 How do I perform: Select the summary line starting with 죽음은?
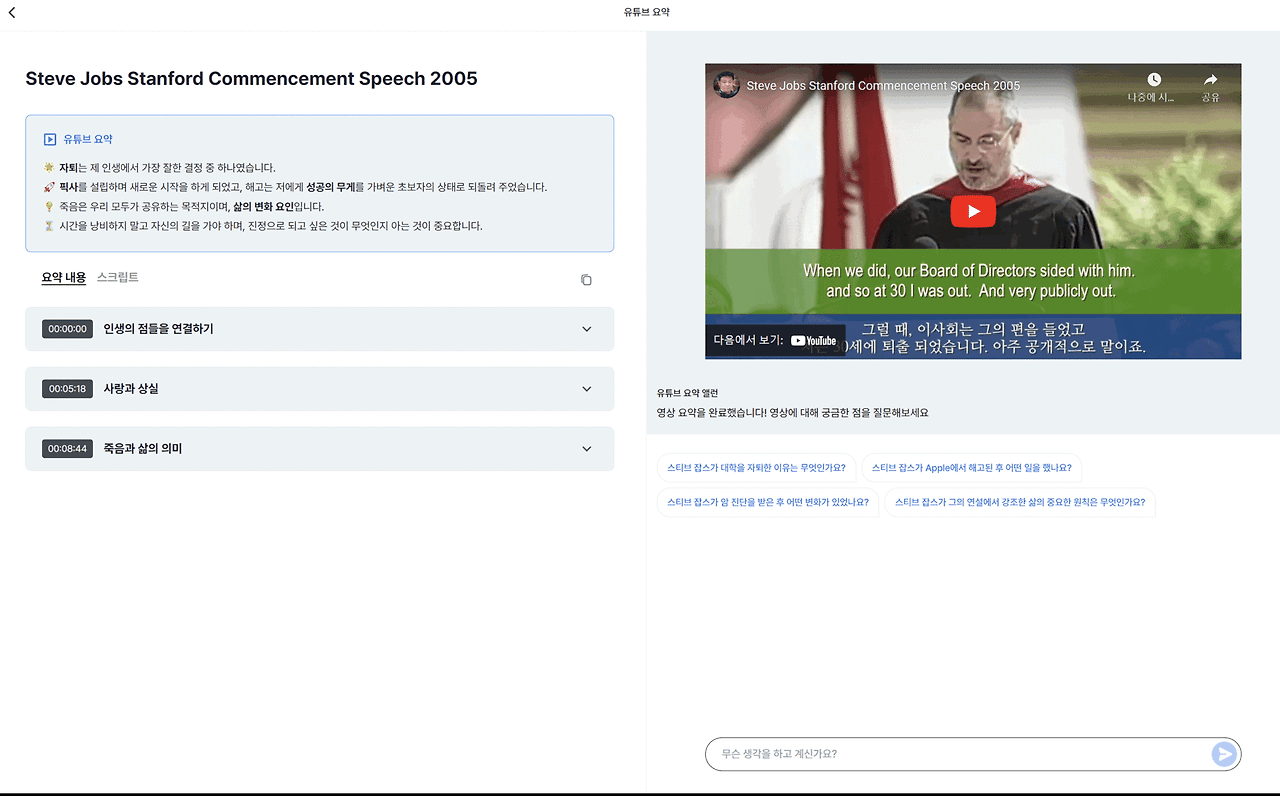184,207
